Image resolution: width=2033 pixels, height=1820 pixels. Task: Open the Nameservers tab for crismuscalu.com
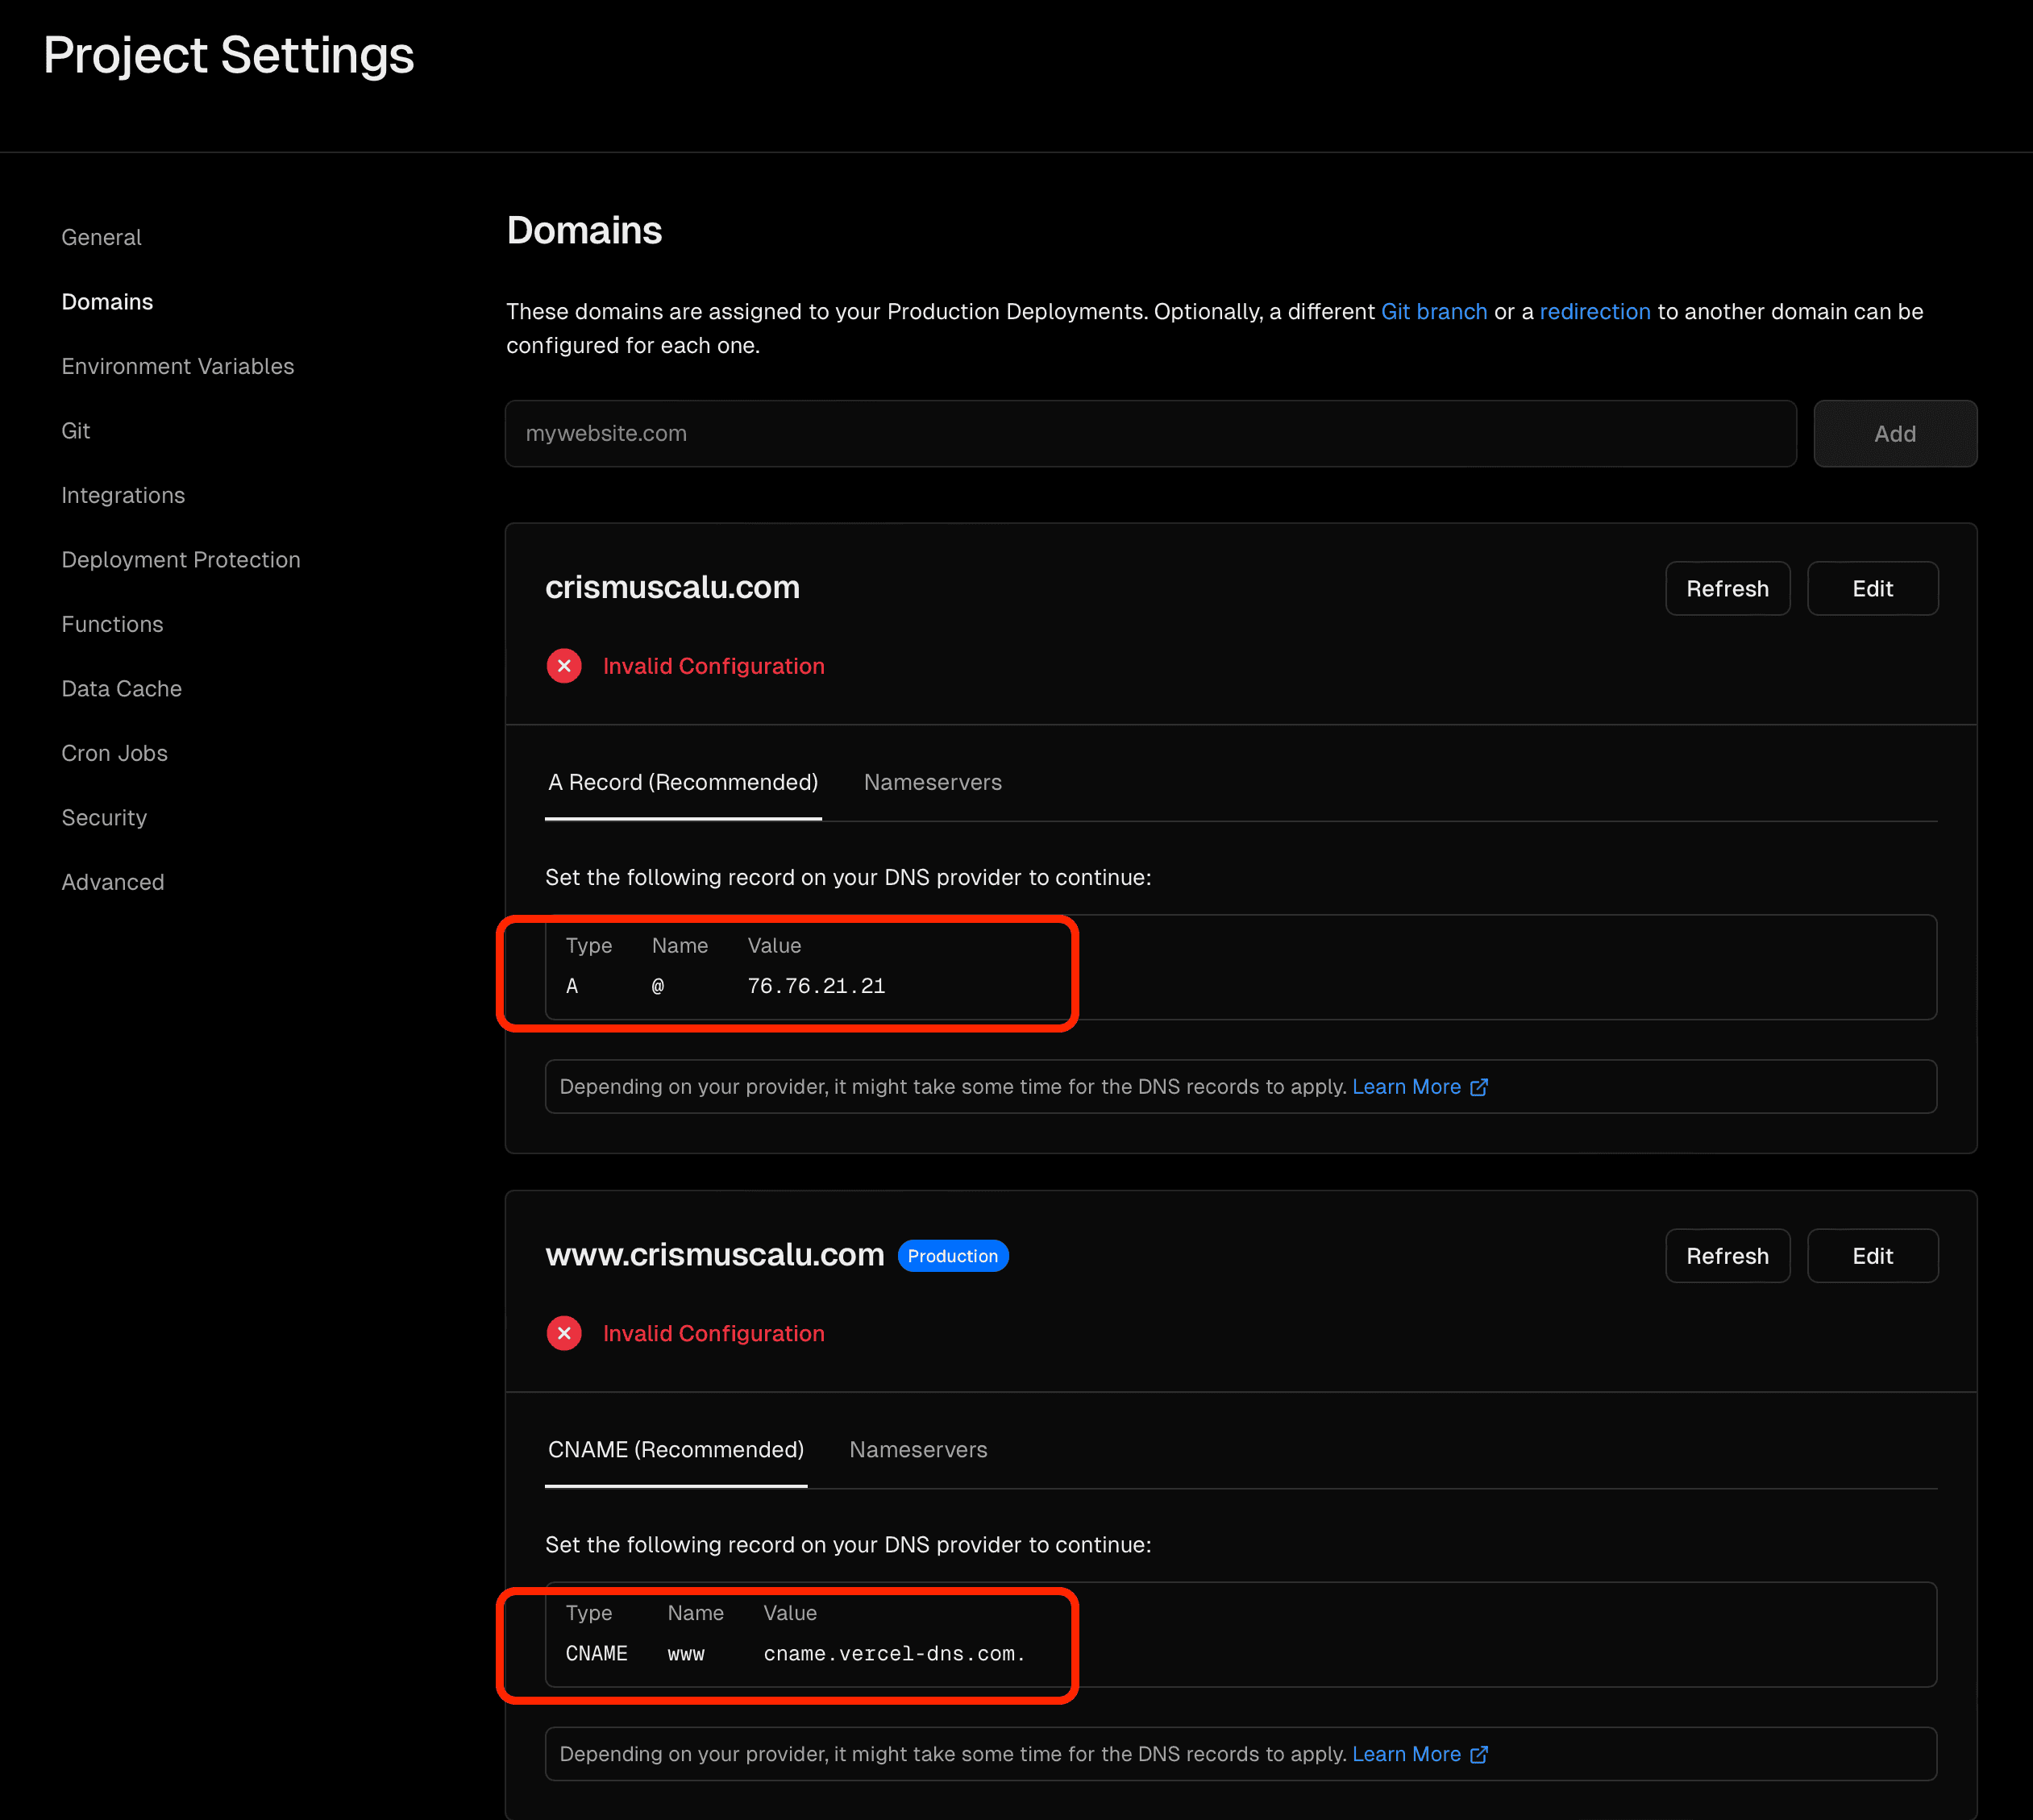click(x=932, y=782)
